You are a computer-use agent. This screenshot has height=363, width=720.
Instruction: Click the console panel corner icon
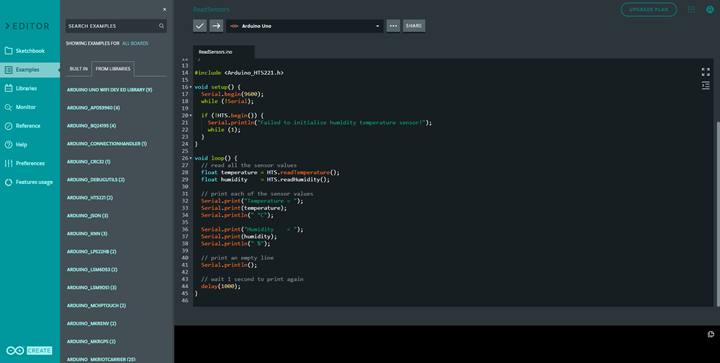[710, 334]
